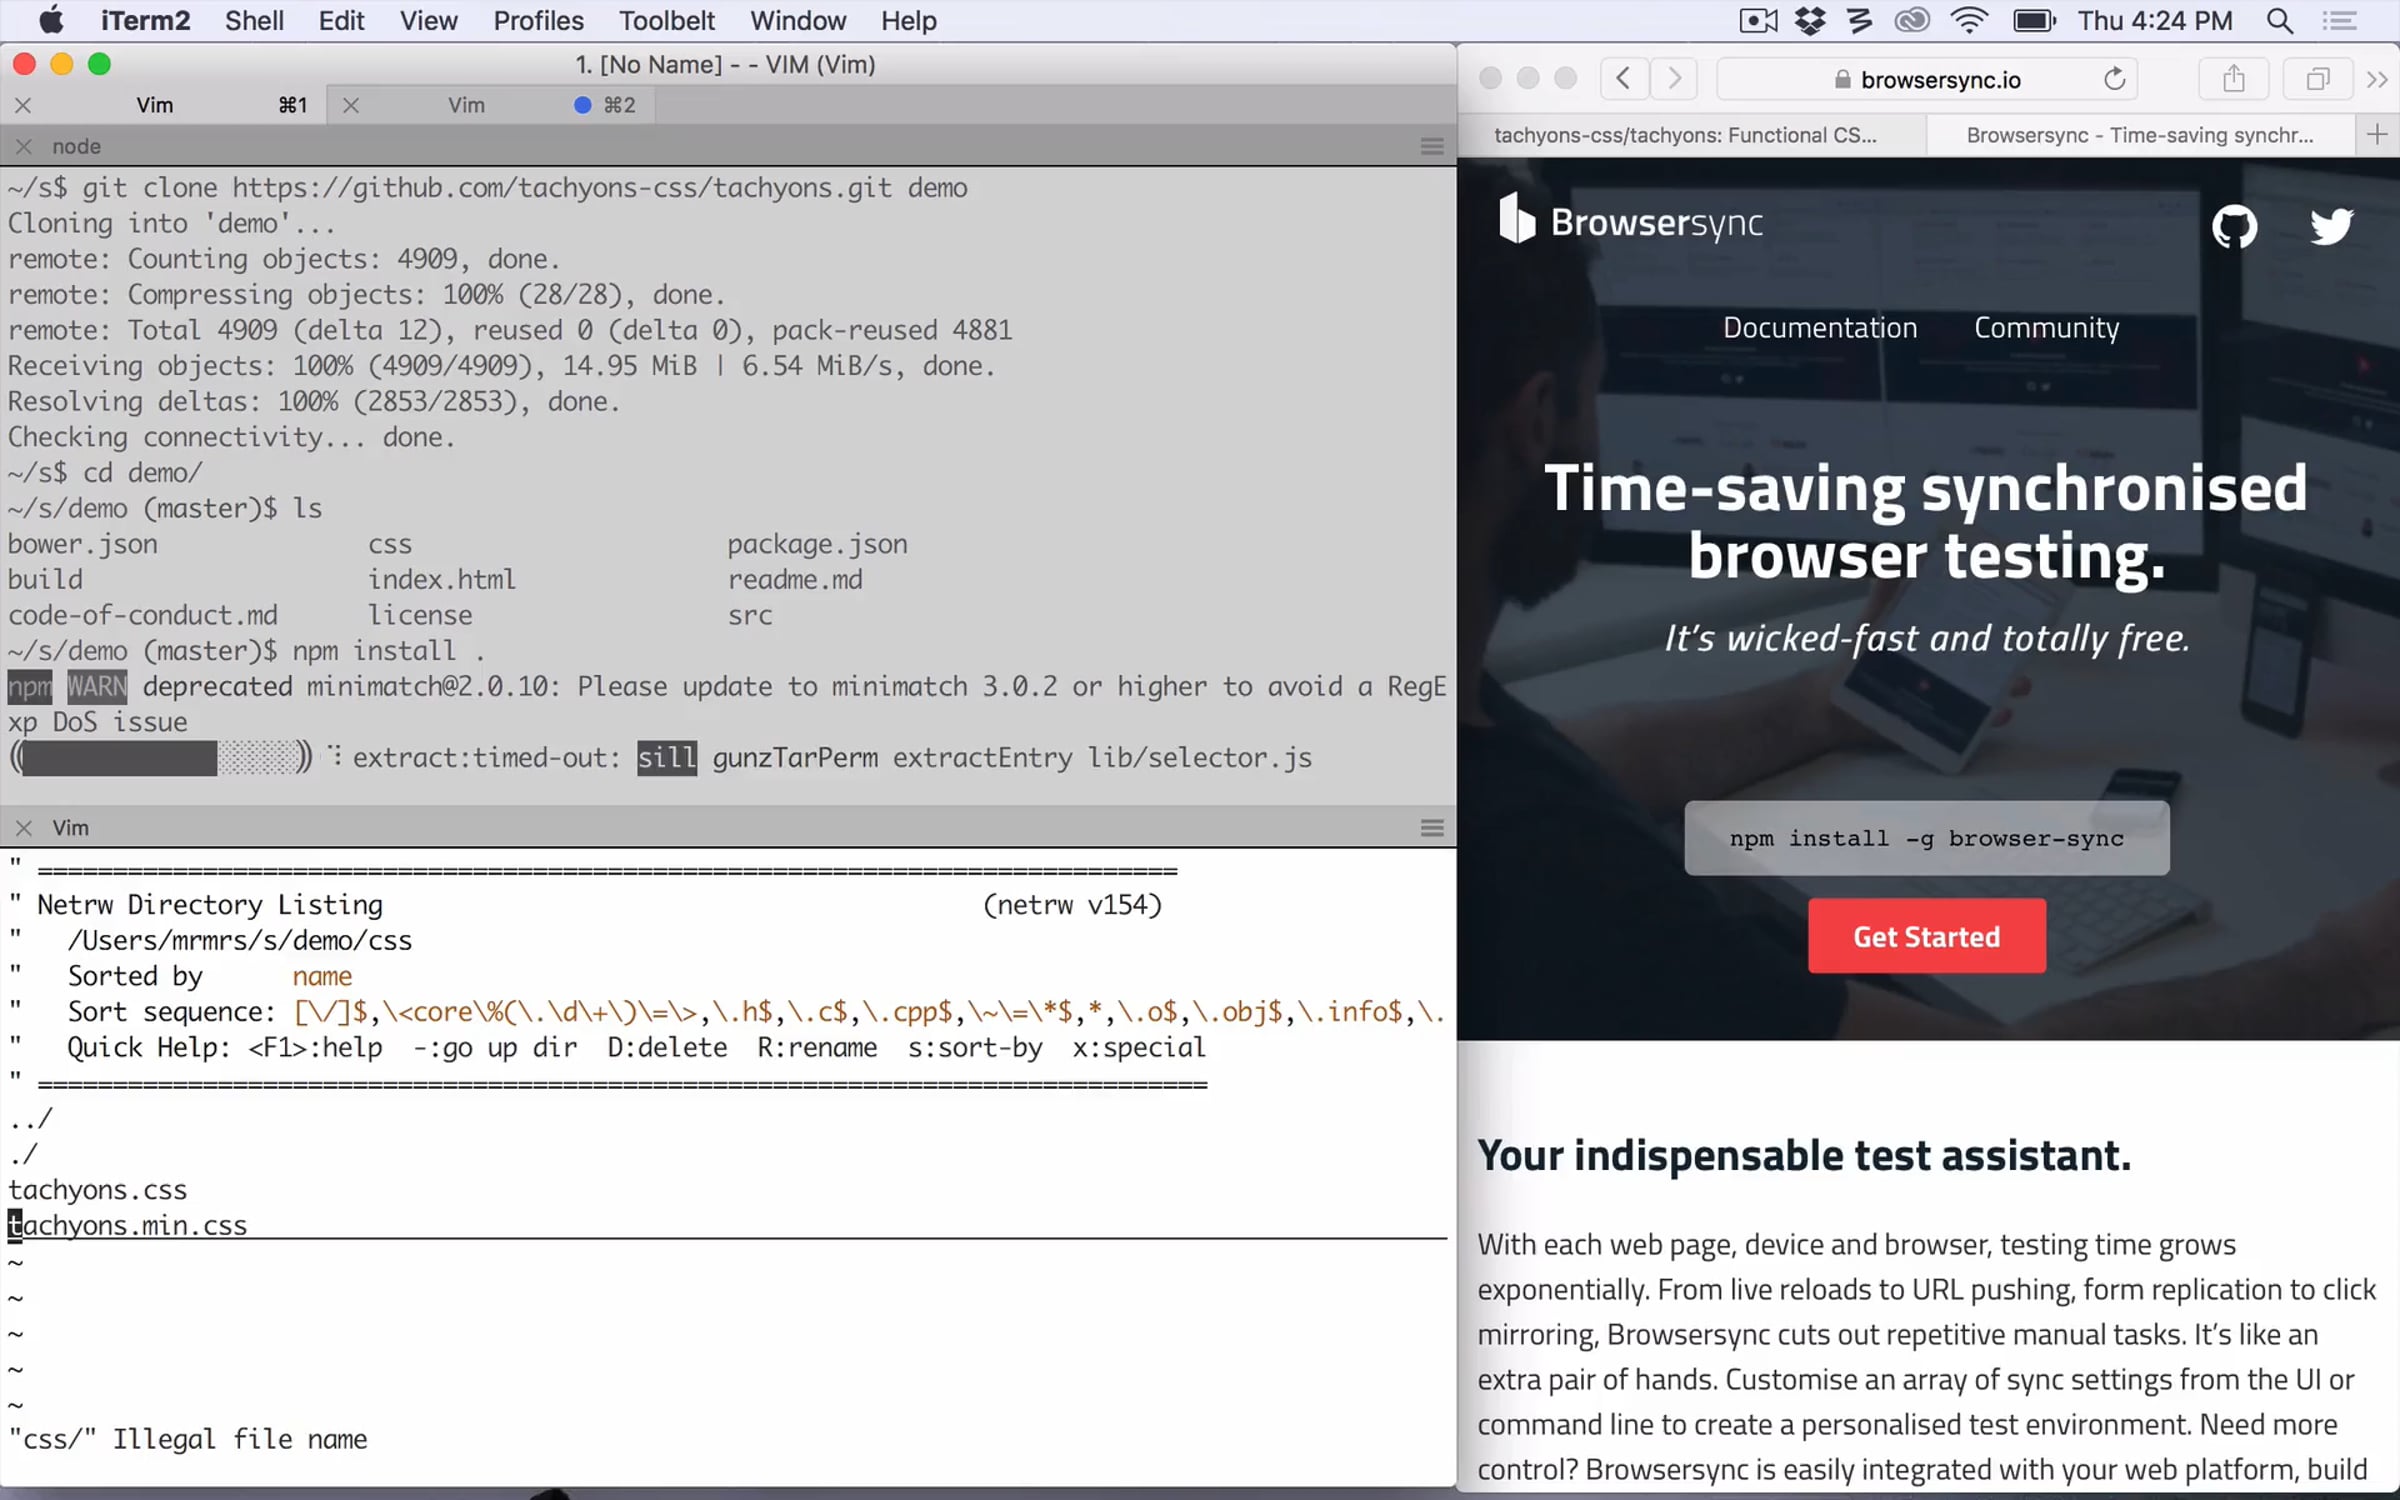The image size is (2400, 1500).
Task: Reload the browsersync.io page
Action: pyautogui.click(x=2114, y=78)
